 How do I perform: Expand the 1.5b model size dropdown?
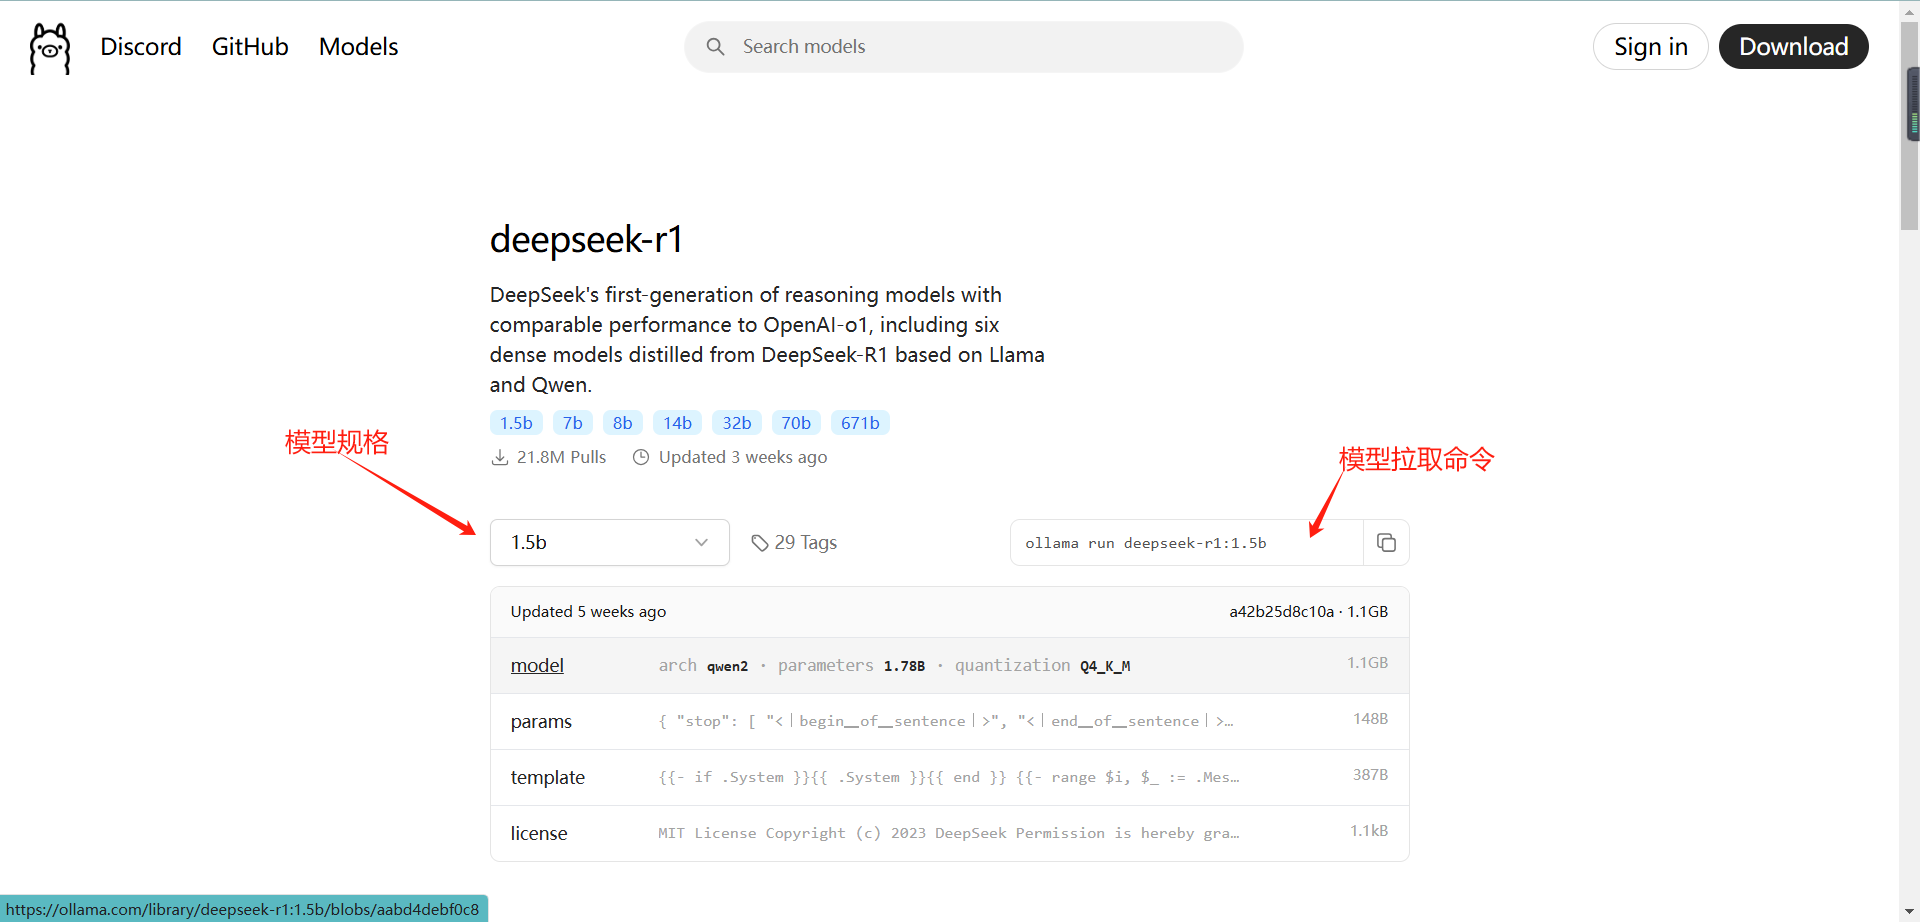tap(610, 543)
